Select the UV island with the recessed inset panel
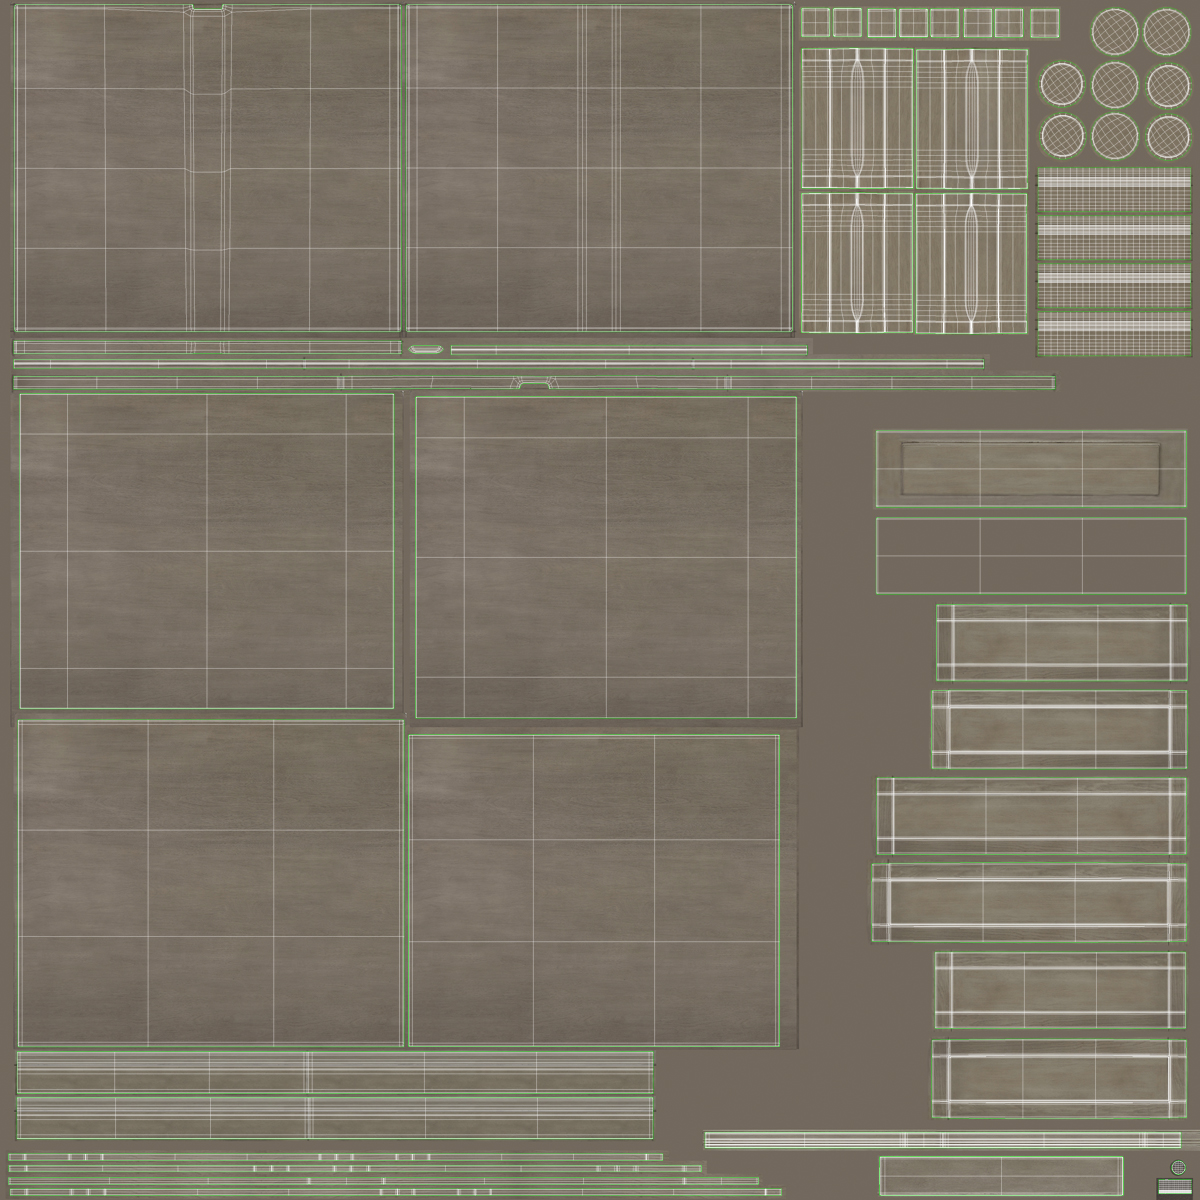Viewport: 1200px width, 1200px height. pos(1031,469)
